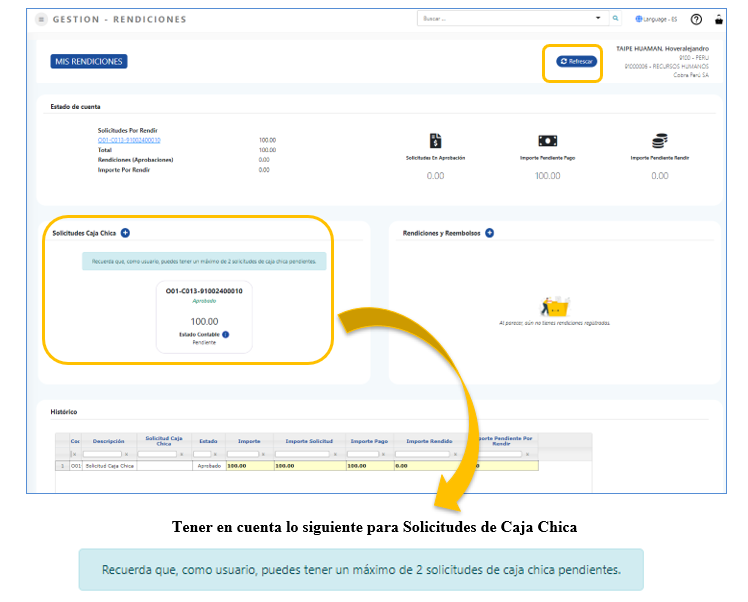Select row number 1 in the Histórico table
The image size is (748, 602).
coord(62,466)
